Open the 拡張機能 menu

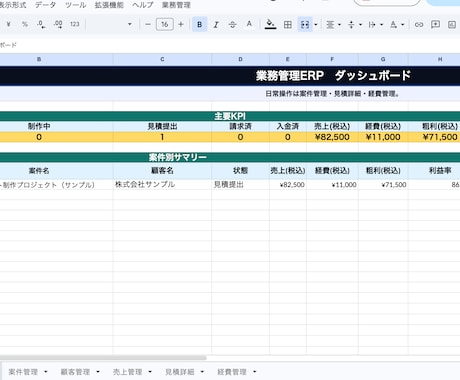[109, 5]
